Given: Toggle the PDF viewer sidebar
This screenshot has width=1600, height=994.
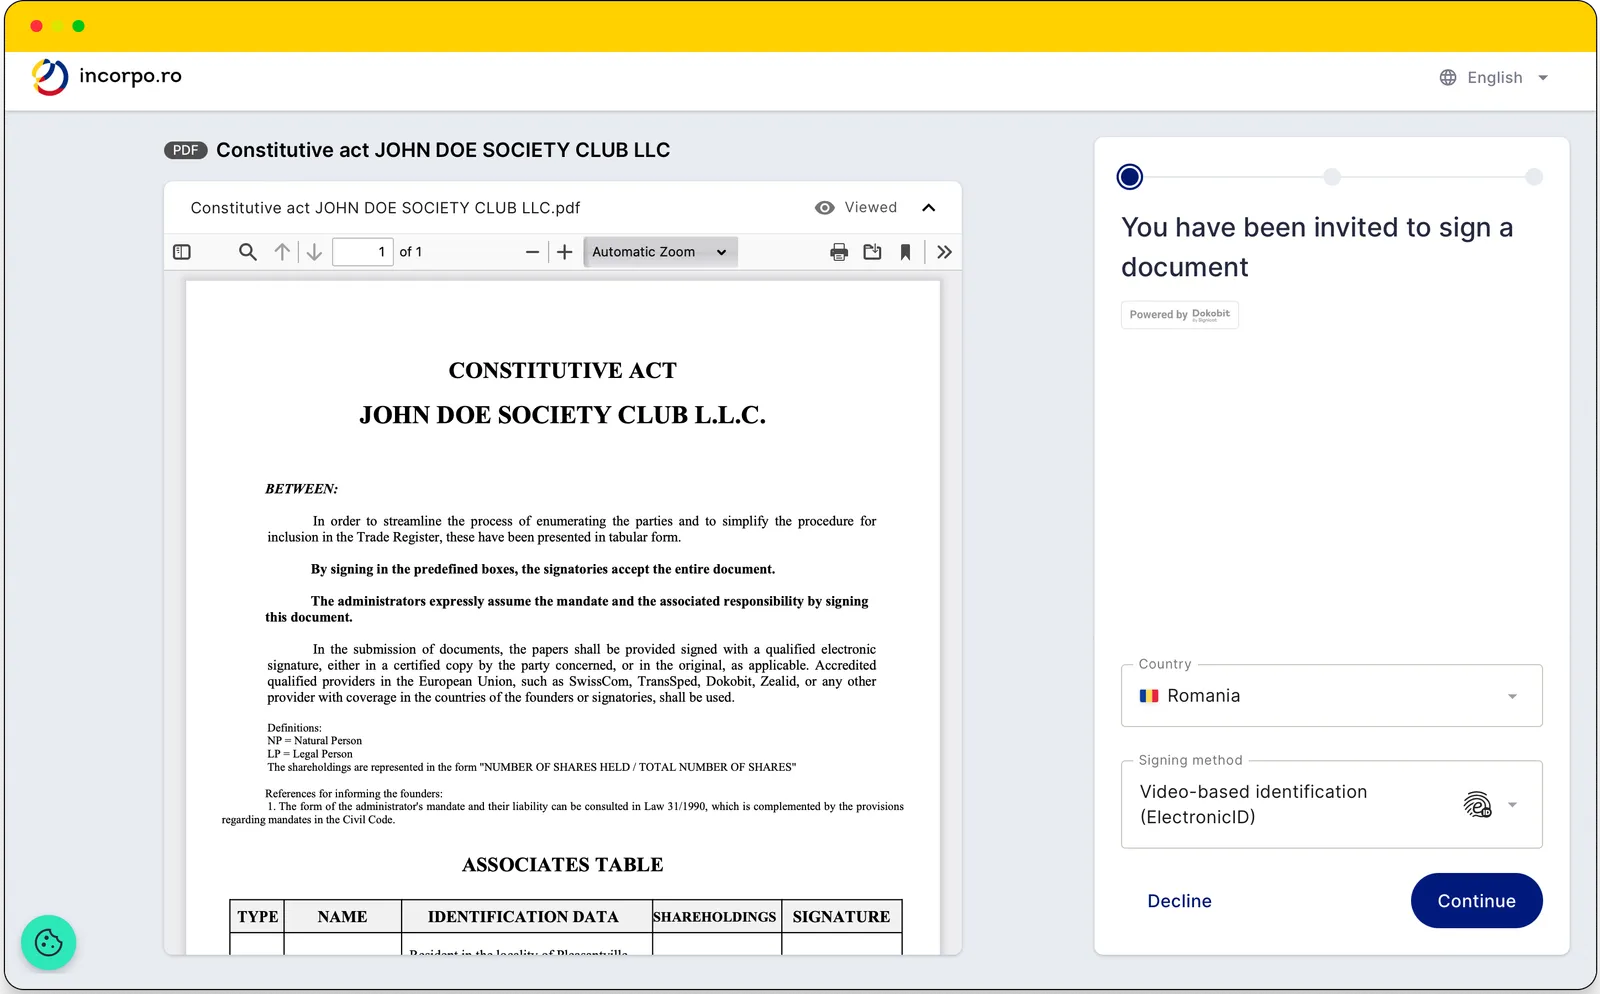Looking at the screenshot, I should tap(182, 252).
